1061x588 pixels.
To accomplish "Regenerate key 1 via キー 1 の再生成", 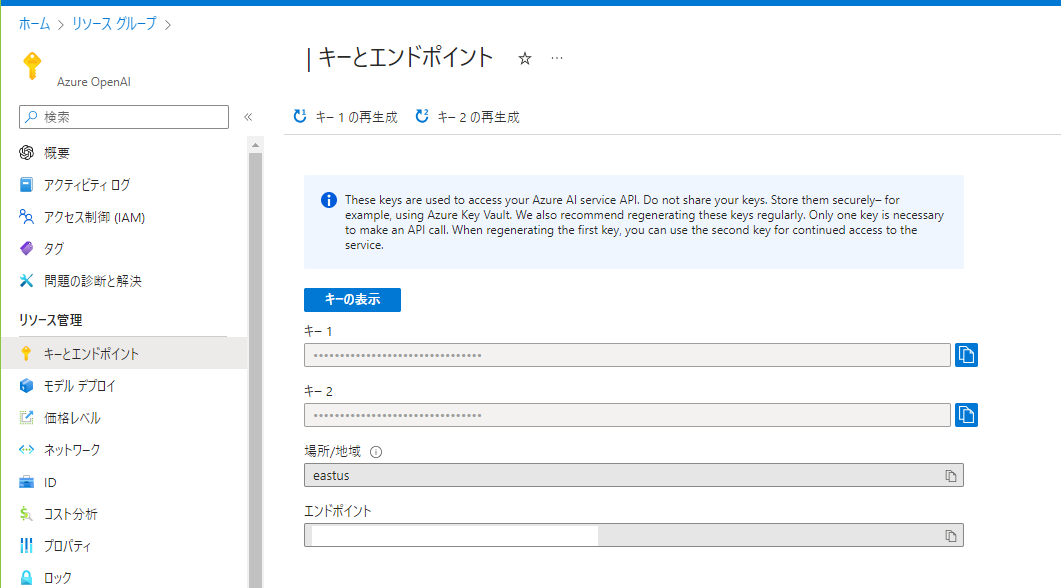I will (345, 117).
